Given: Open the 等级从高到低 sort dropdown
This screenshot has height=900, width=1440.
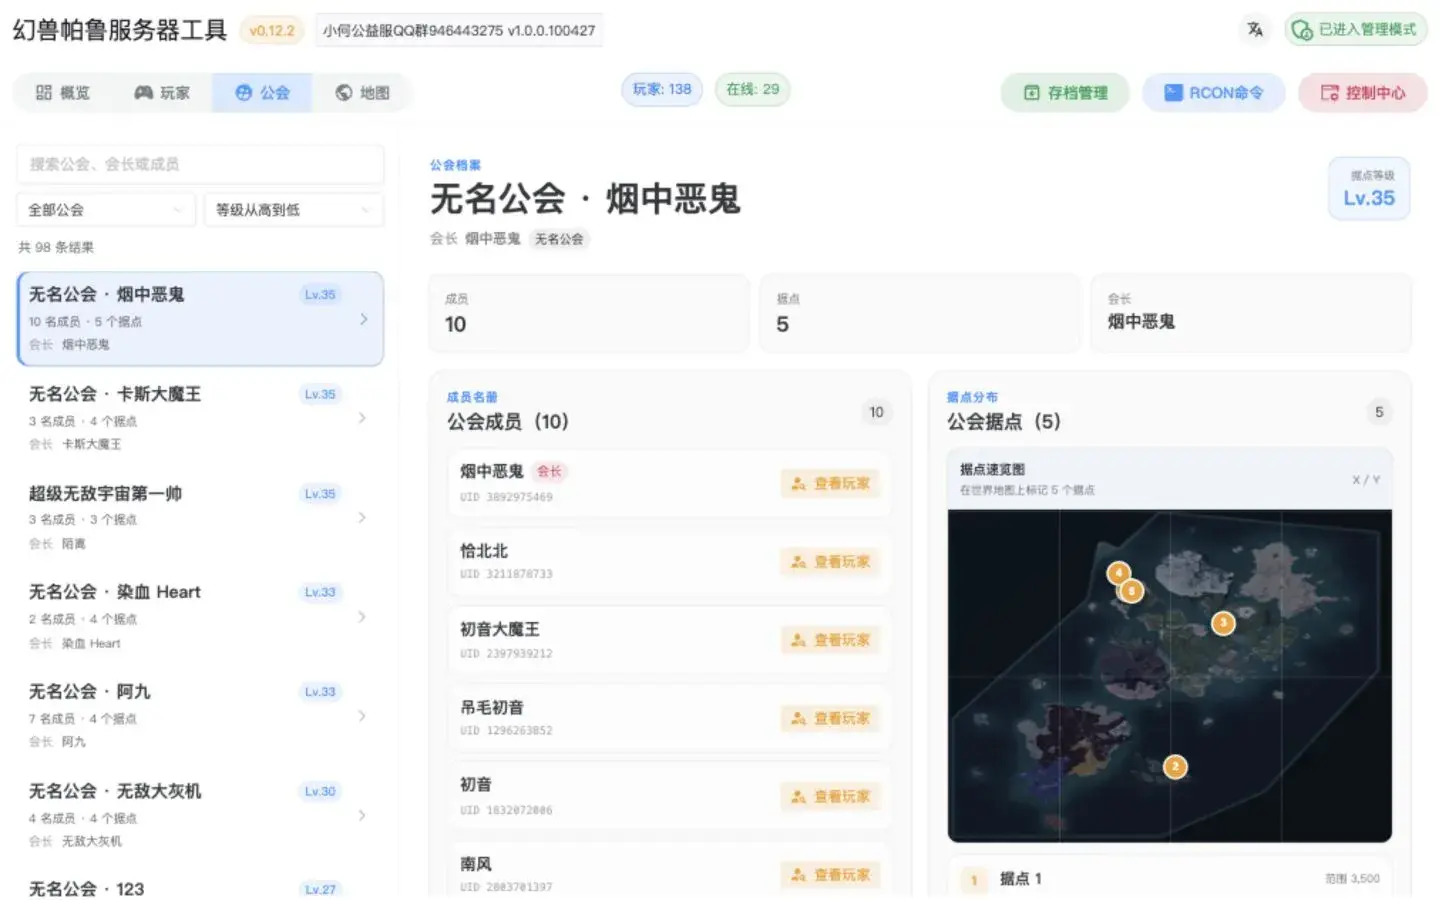Looking at the screenshot, I should pos(294,210).
